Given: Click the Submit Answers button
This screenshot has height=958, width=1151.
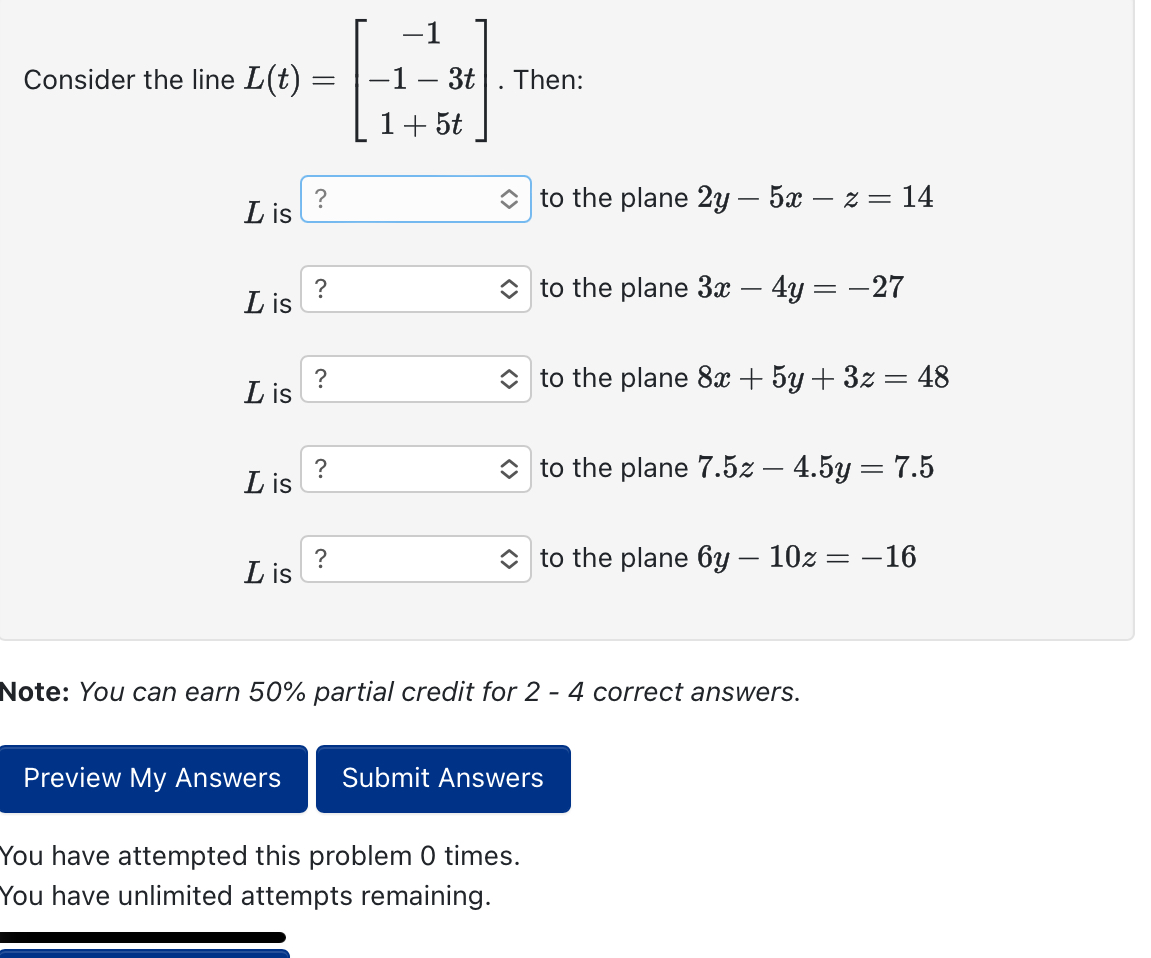Looking at the screenshot, I should pyautogui.click(x=443, y=778).
